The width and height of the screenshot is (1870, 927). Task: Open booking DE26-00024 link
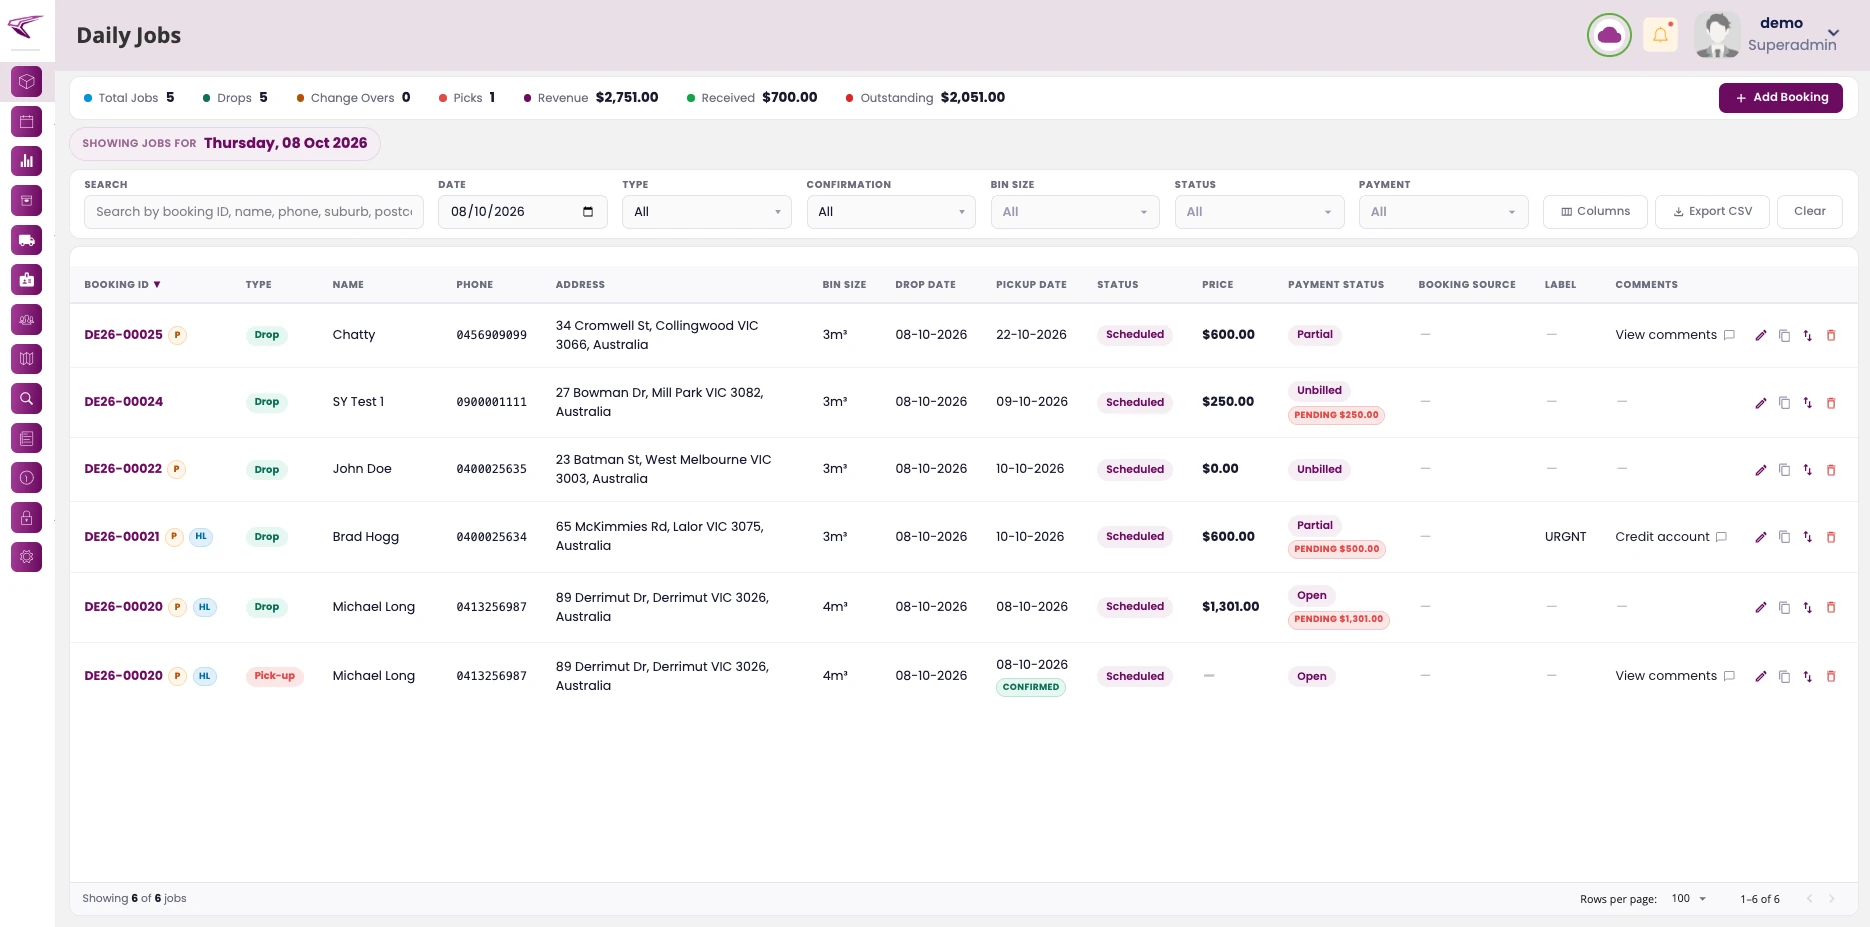click(x=123, y=402)
